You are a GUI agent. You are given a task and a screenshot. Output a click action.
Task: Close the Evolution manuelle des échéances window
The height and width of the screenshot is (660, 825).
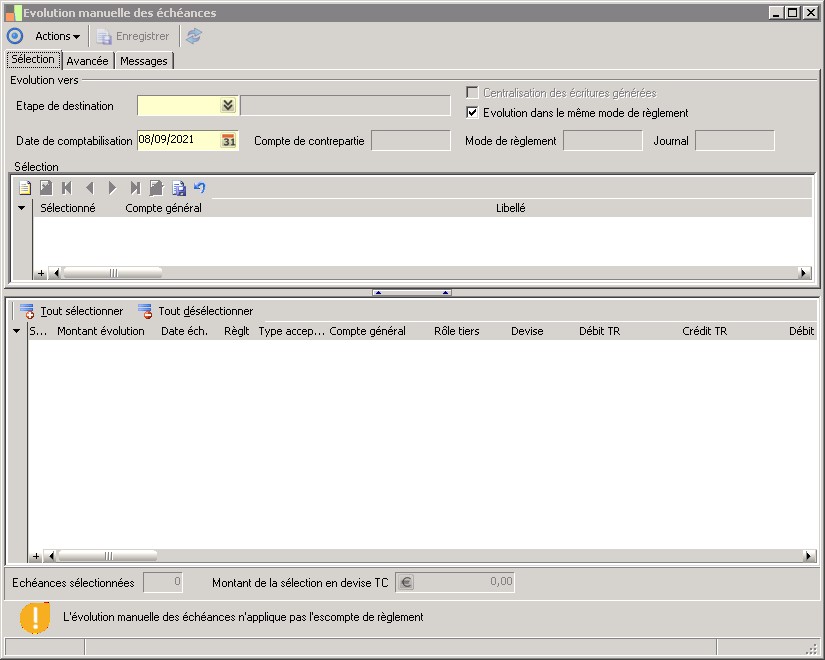click(810, 13)
